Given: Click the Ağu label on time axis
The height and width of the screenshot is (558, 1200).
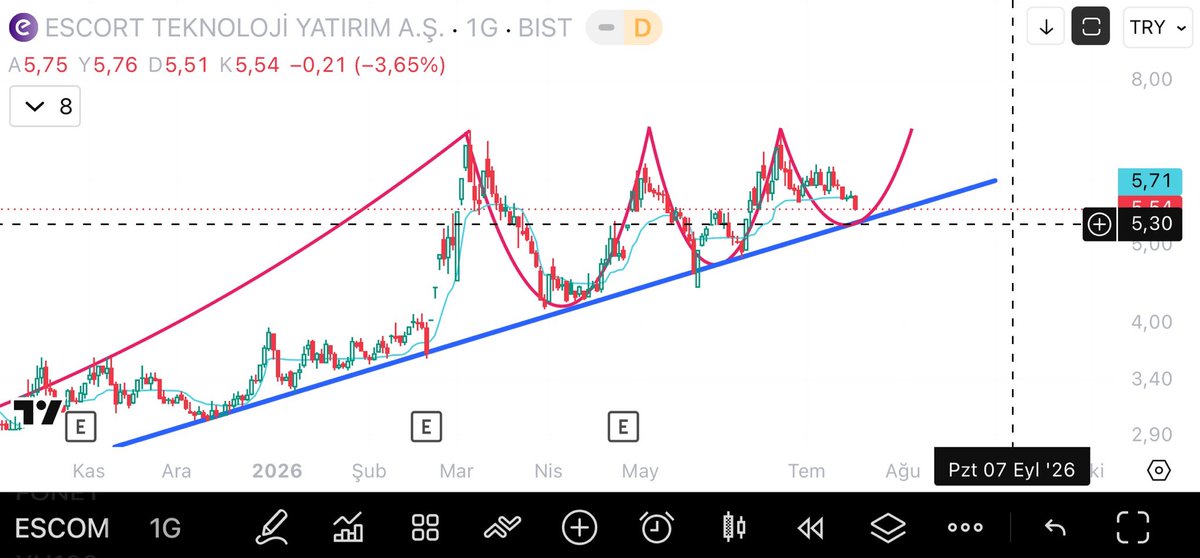Looking at the screenshot, I should [x=901, y=470].
